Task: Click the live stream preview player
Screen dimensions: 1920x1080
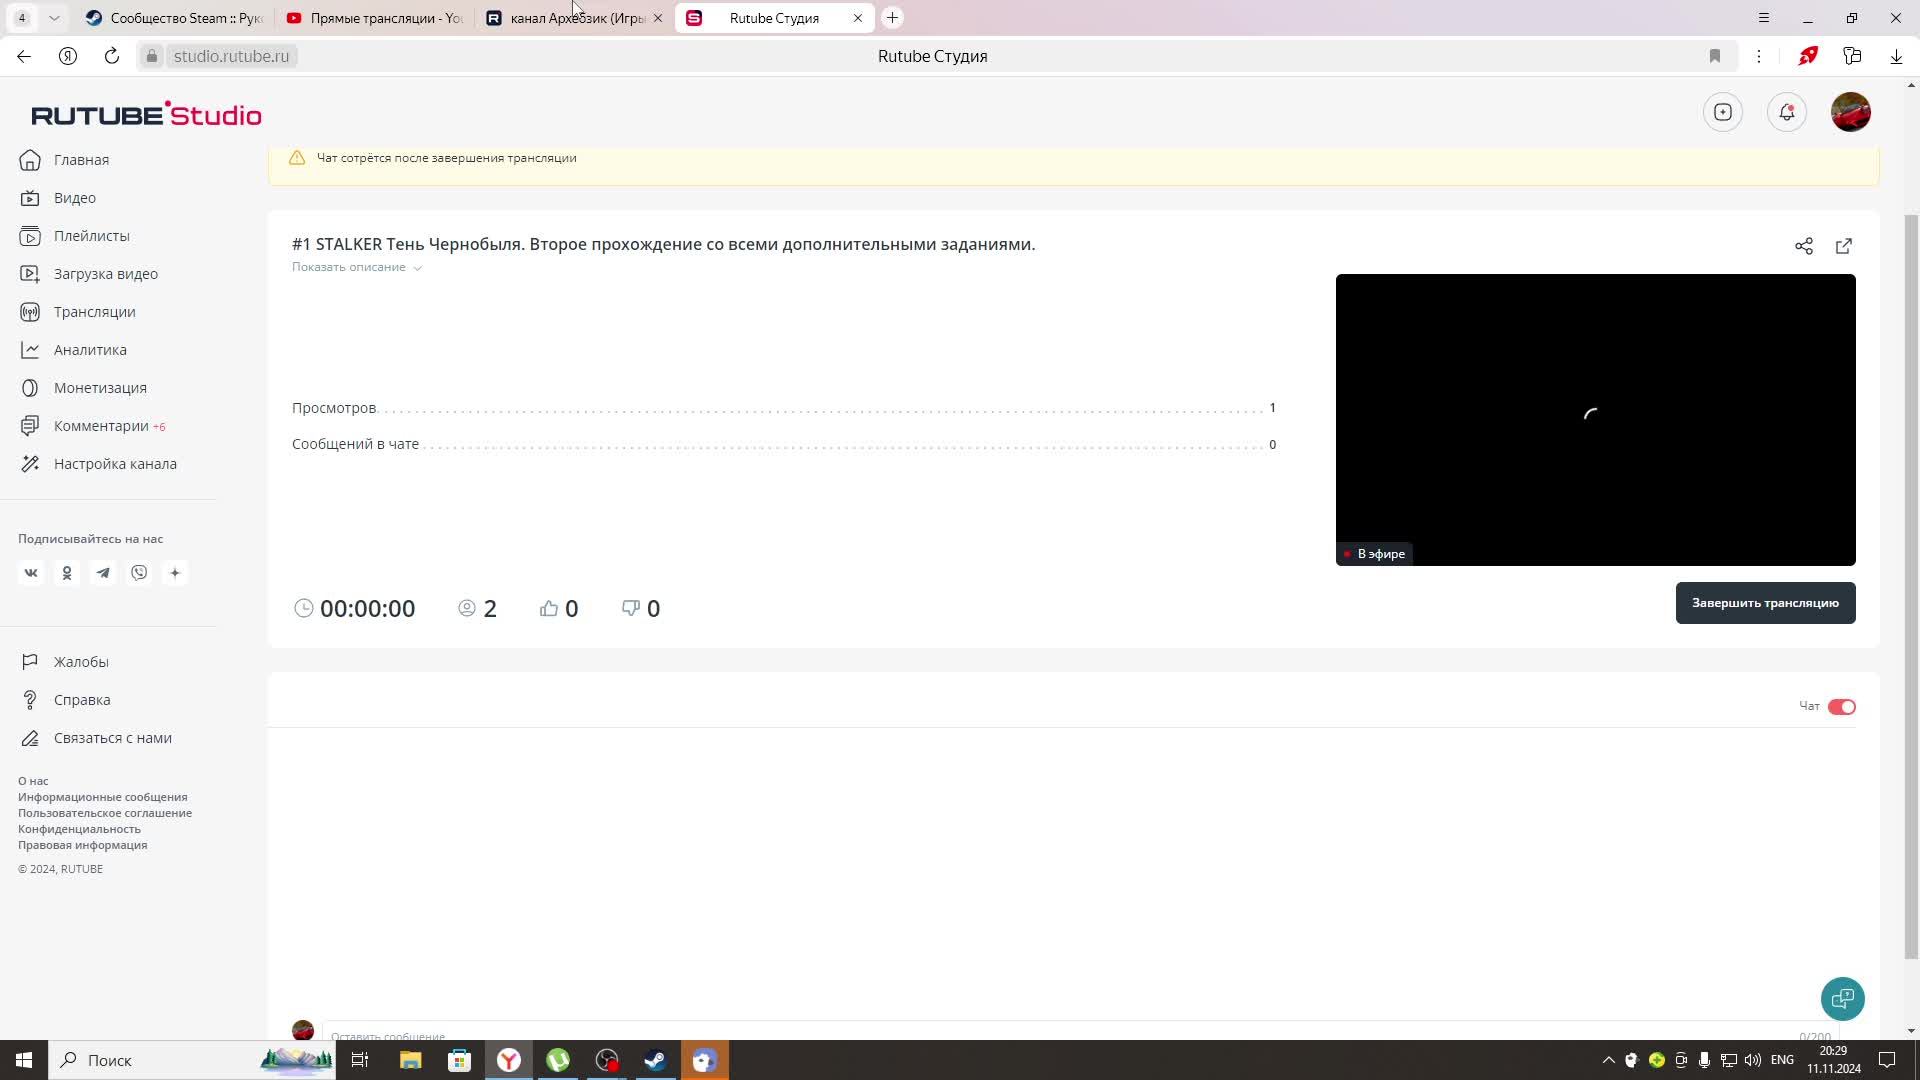Action: pos(1595,419)
